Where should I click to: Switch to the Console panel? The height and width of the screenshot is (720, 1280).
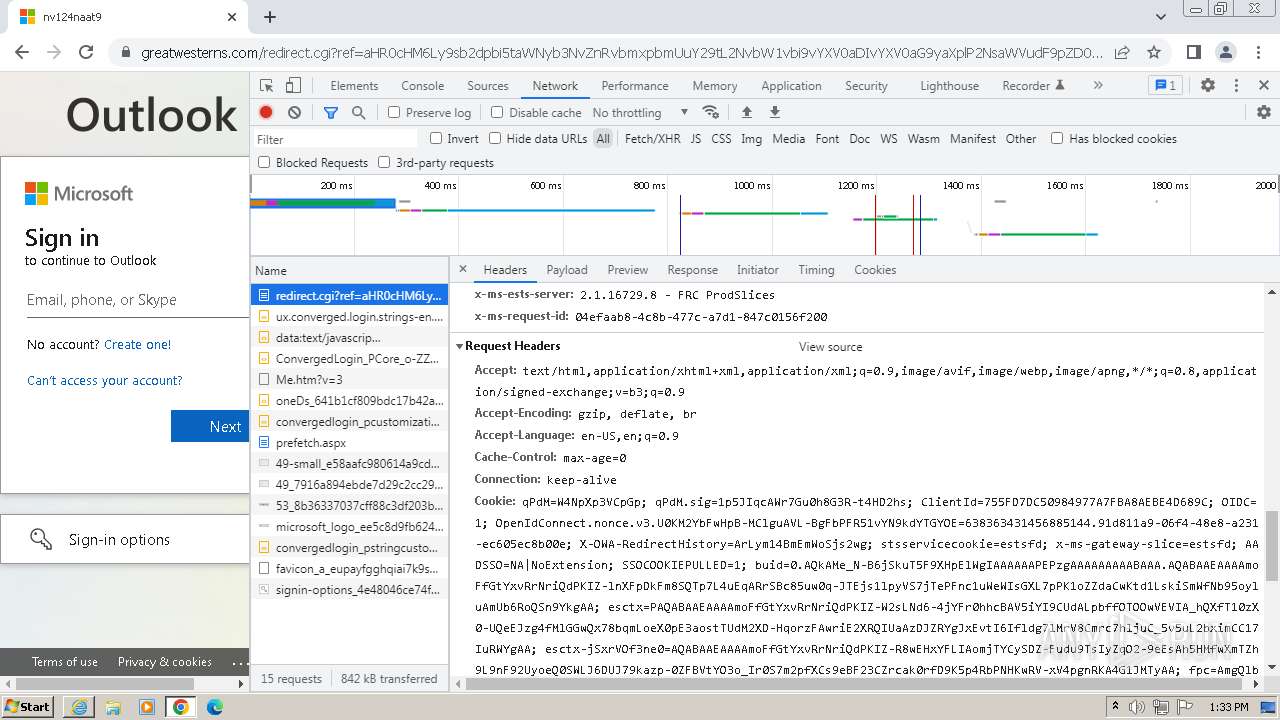pyautogui.click(x=423, y=86)
